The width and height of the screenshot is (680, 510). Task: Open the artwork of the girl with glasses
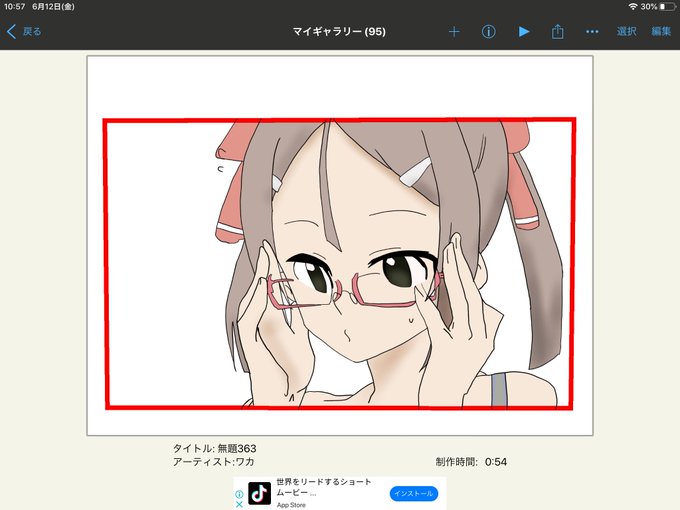pos(340,245)
